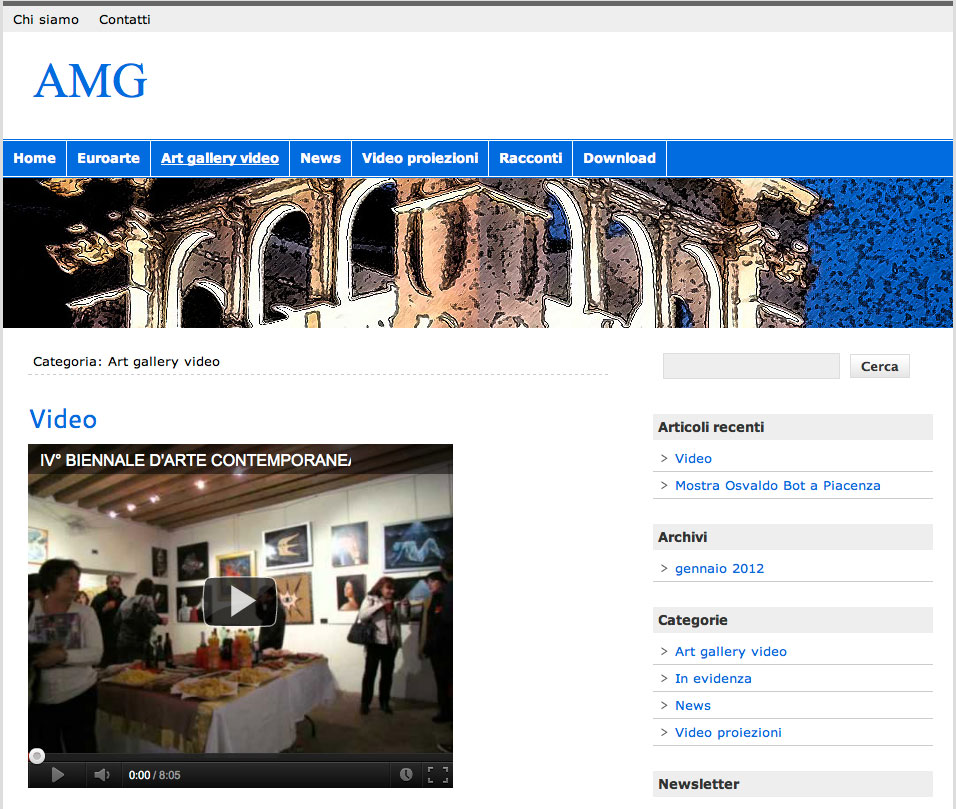Open the Contatti top link
The height and width of the screenshot is (809, 956).
125,19
